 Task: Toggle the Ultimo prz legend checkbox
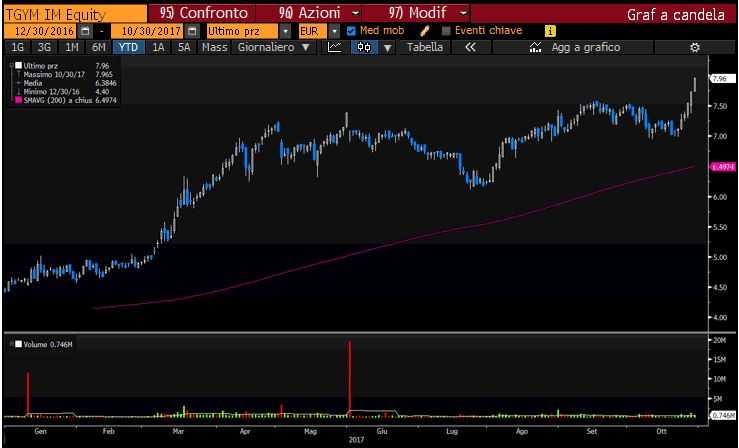(x=18, y=65)
